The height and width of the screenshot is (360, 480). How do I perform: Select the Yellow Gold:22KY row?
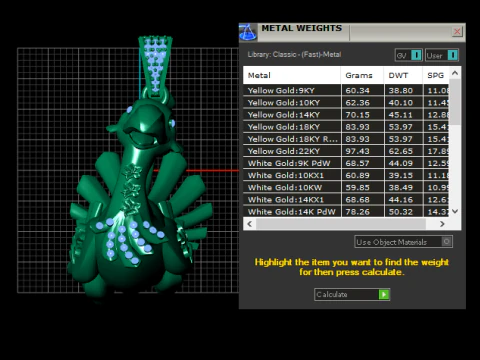[x=346, y=151]
